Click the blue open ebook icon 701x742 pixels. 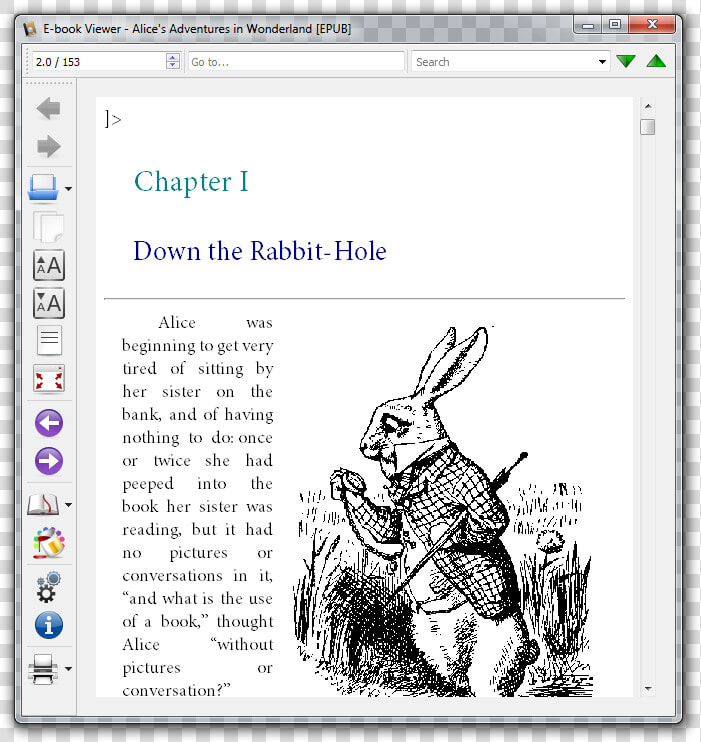(x=43, y=187)
